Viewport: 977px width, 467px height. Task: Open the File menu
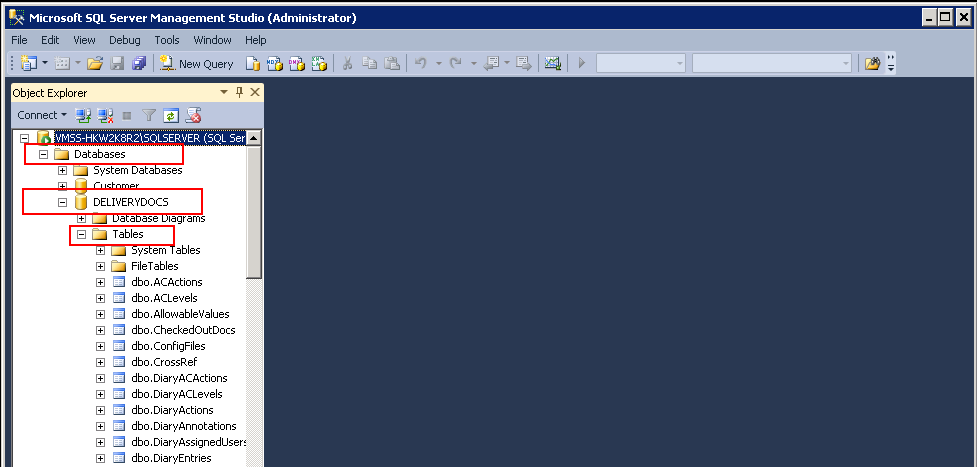point(19,40)
